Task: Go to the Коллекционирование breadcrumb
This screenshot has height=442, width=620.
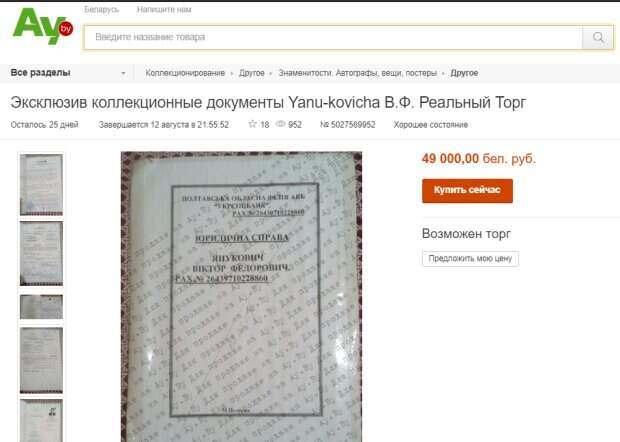Action: (185, 73)
